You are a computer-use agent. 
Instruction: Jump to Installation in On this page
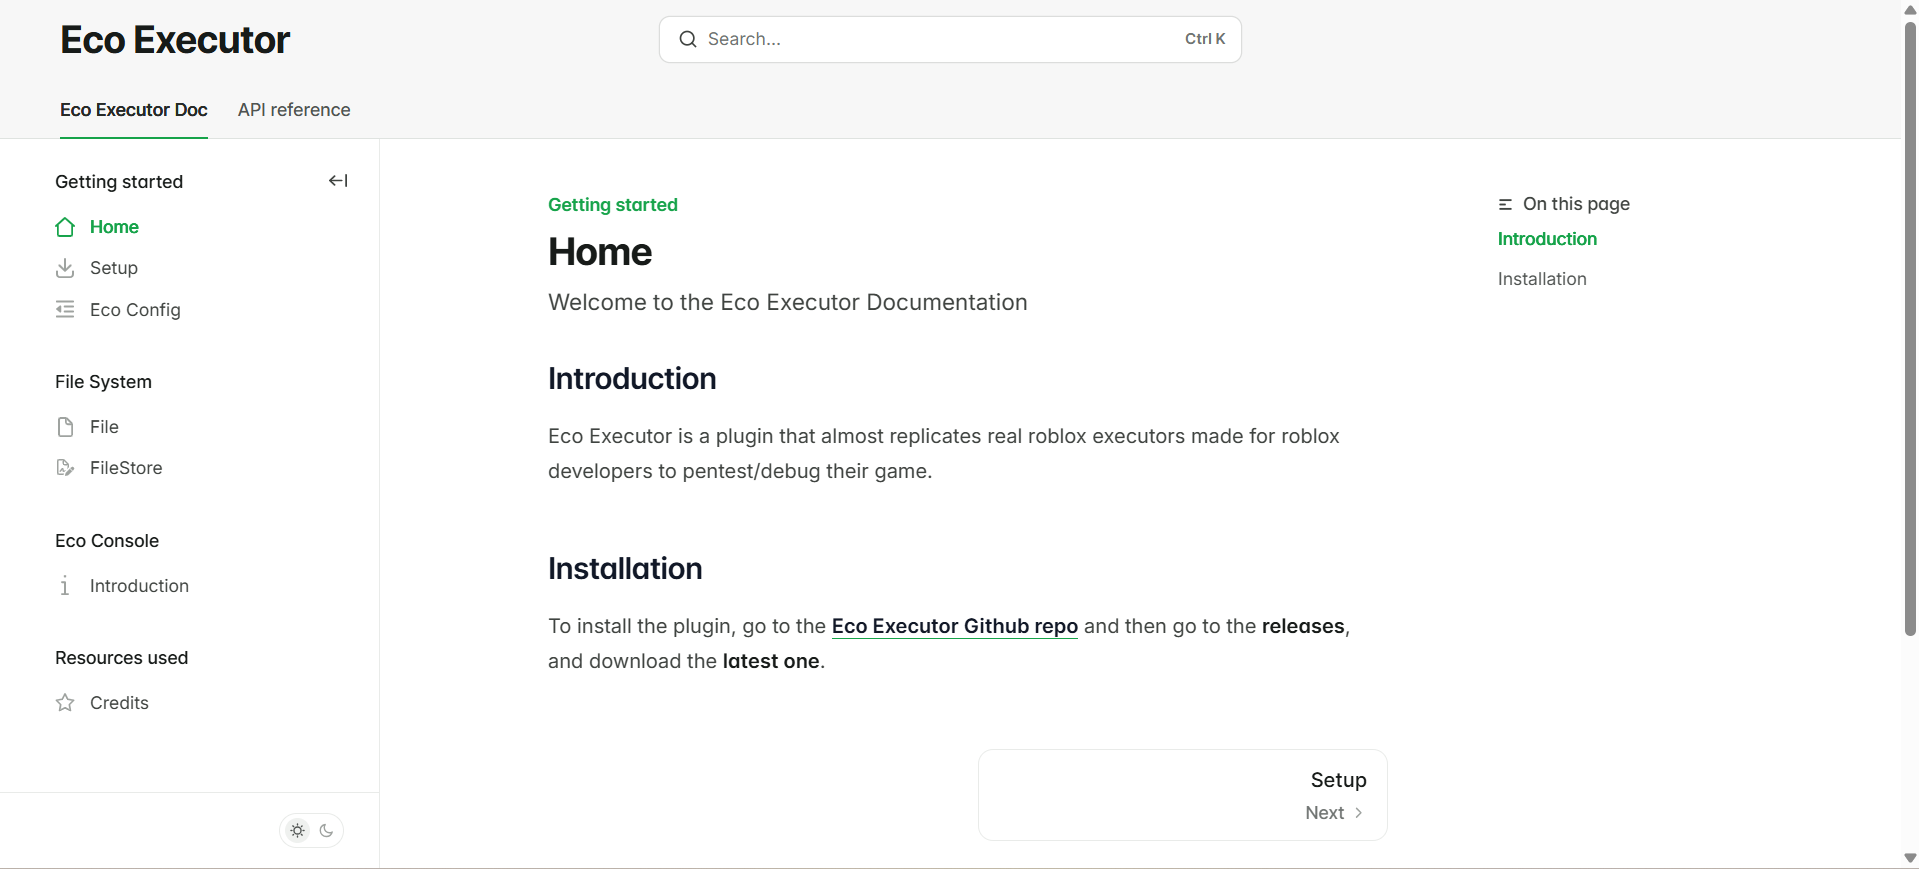[1542, 279]
